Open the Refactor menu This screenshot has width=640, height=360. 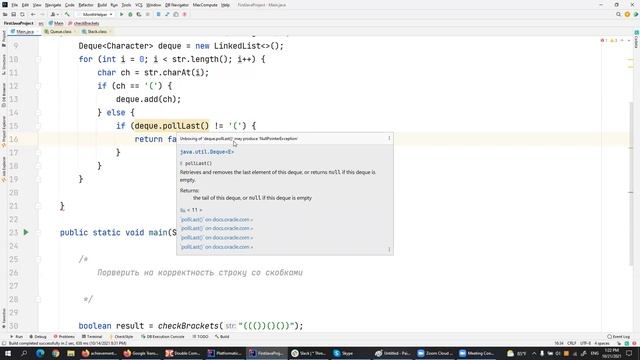(x=86, y=5)
